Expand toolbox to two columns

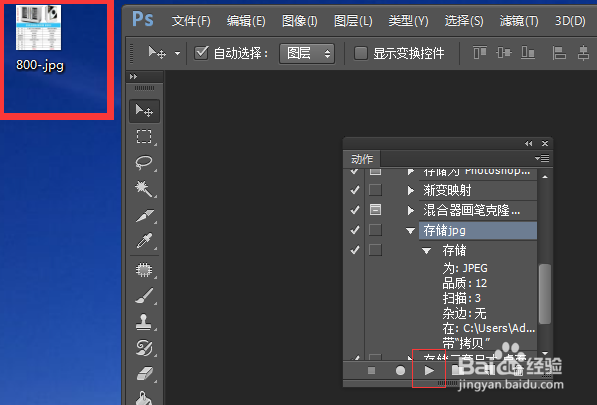(x=133, y=77)
